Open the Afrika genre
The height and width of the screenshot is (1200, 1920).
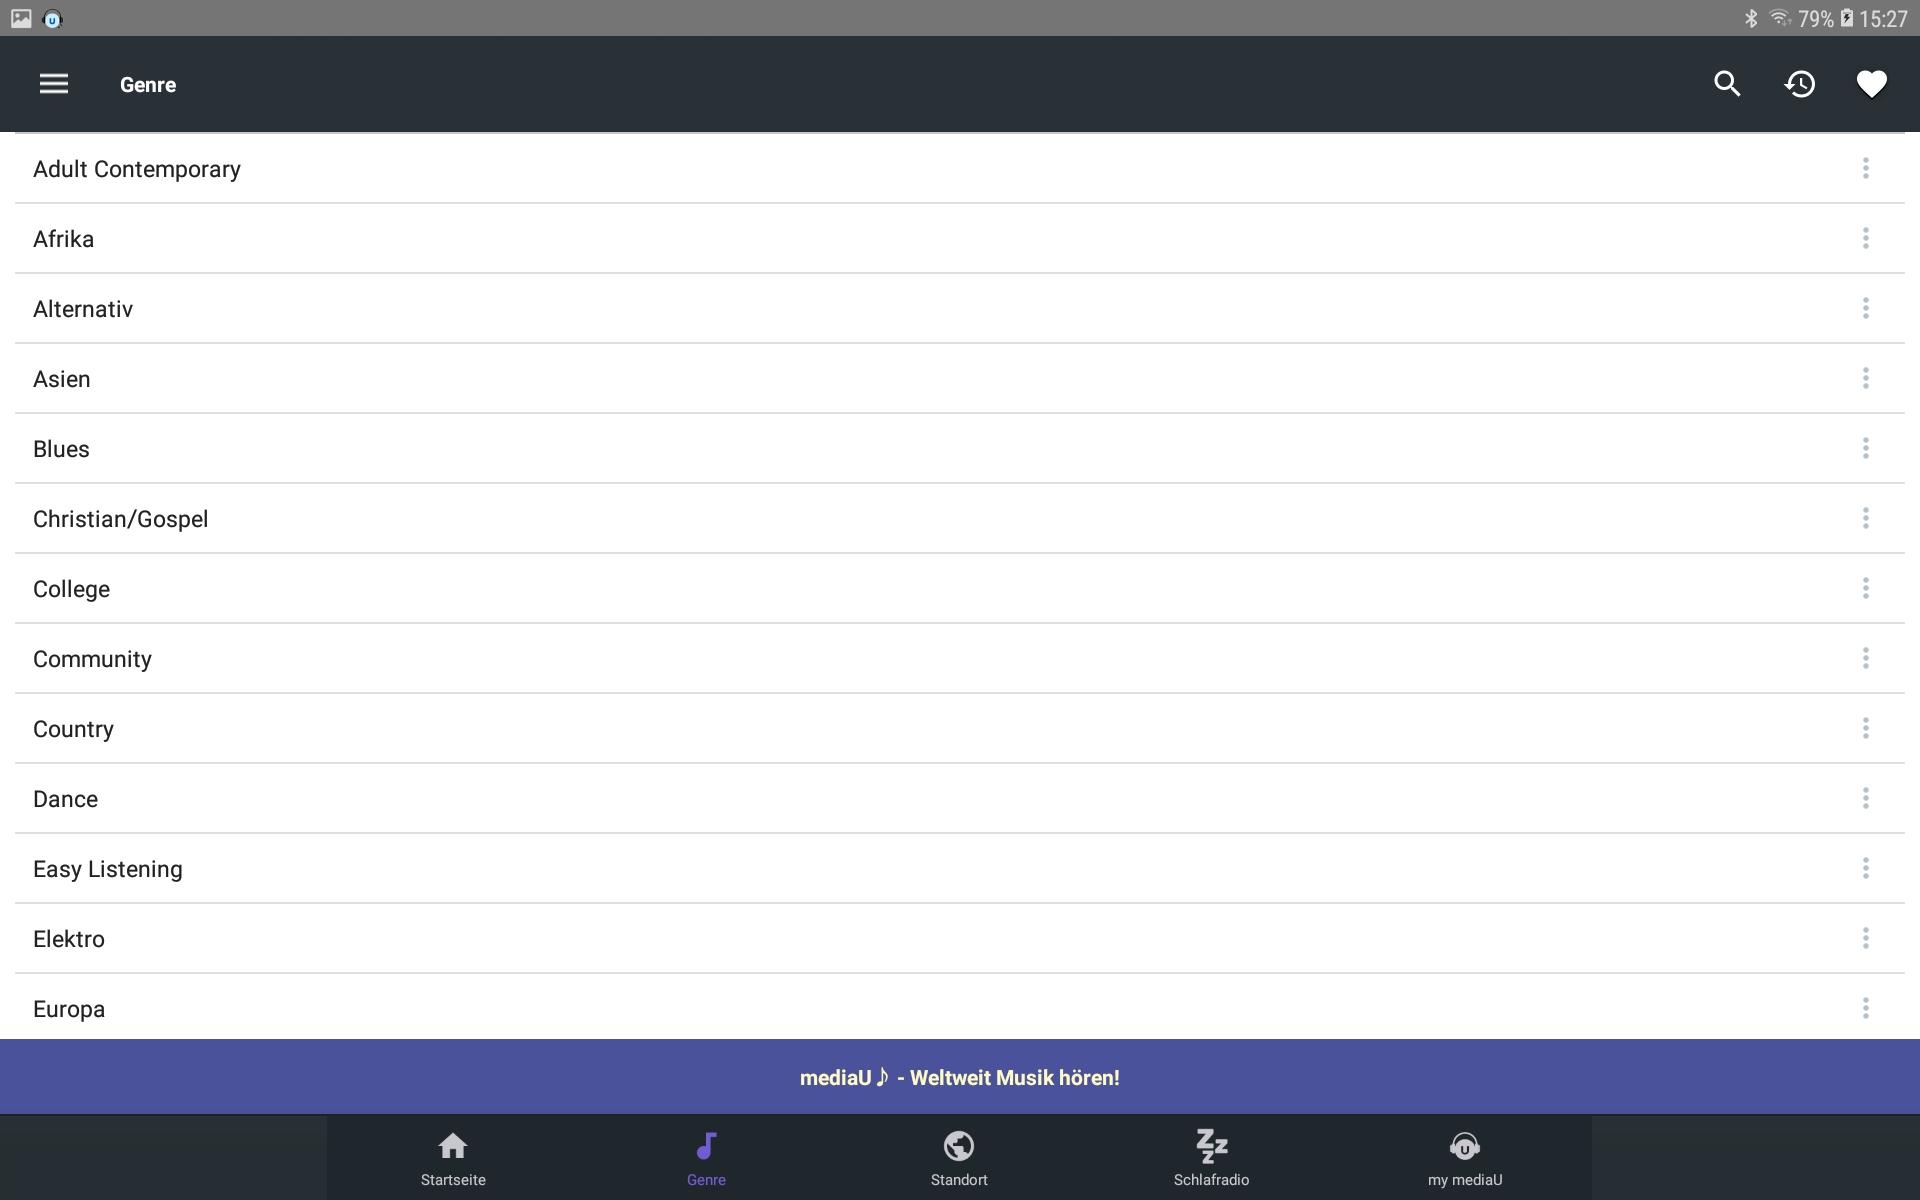(64, 239)
